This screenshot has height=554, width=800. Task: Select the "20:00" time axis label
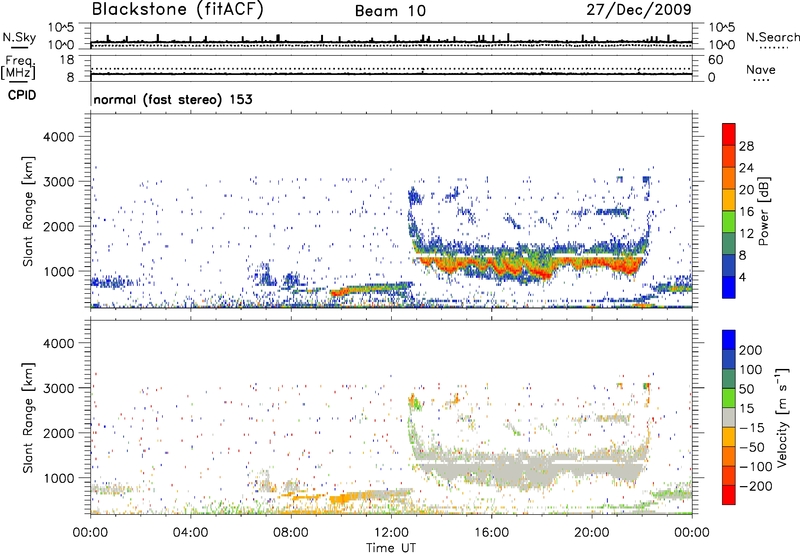[592, 533]
